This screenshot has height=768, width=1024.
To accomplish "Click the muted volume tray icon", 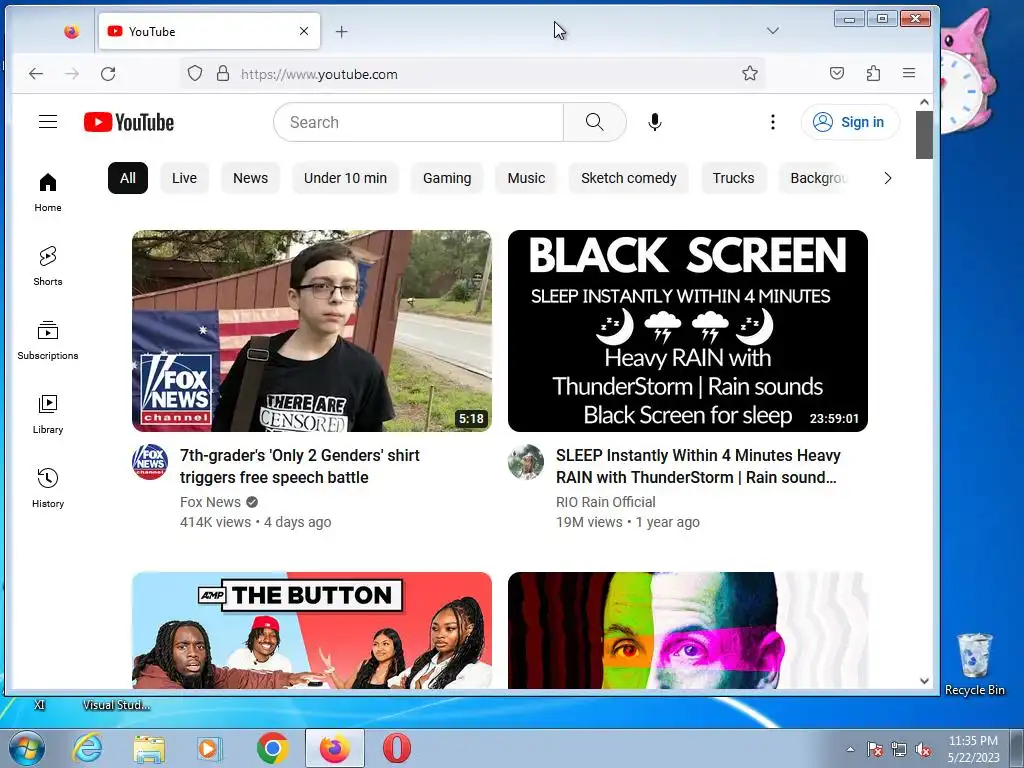I will 923,749.
